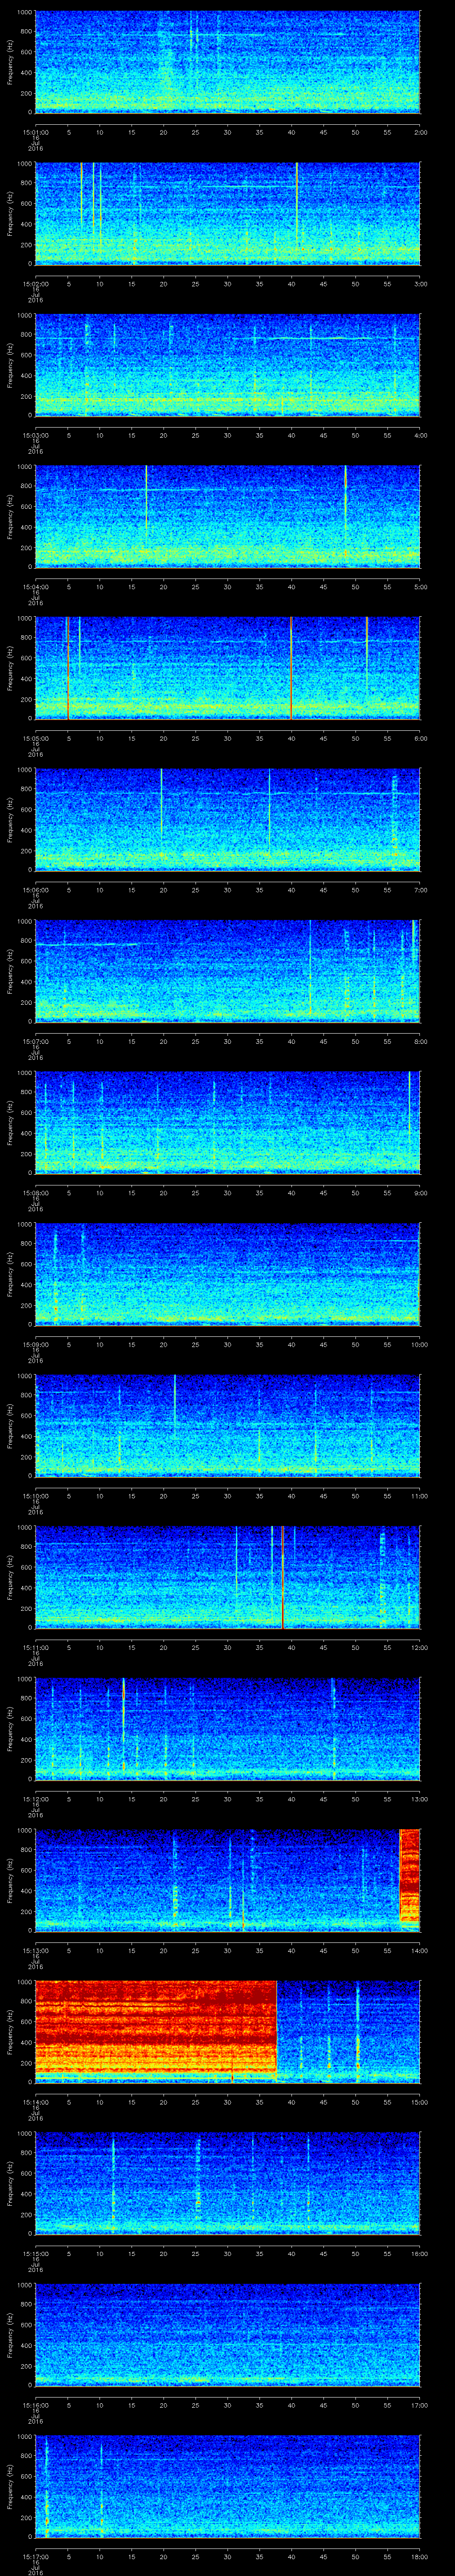The height and width of the screenshot is (2576, 455).
Task: Click the 18:00 end time label
Action: pos(419,2556)
